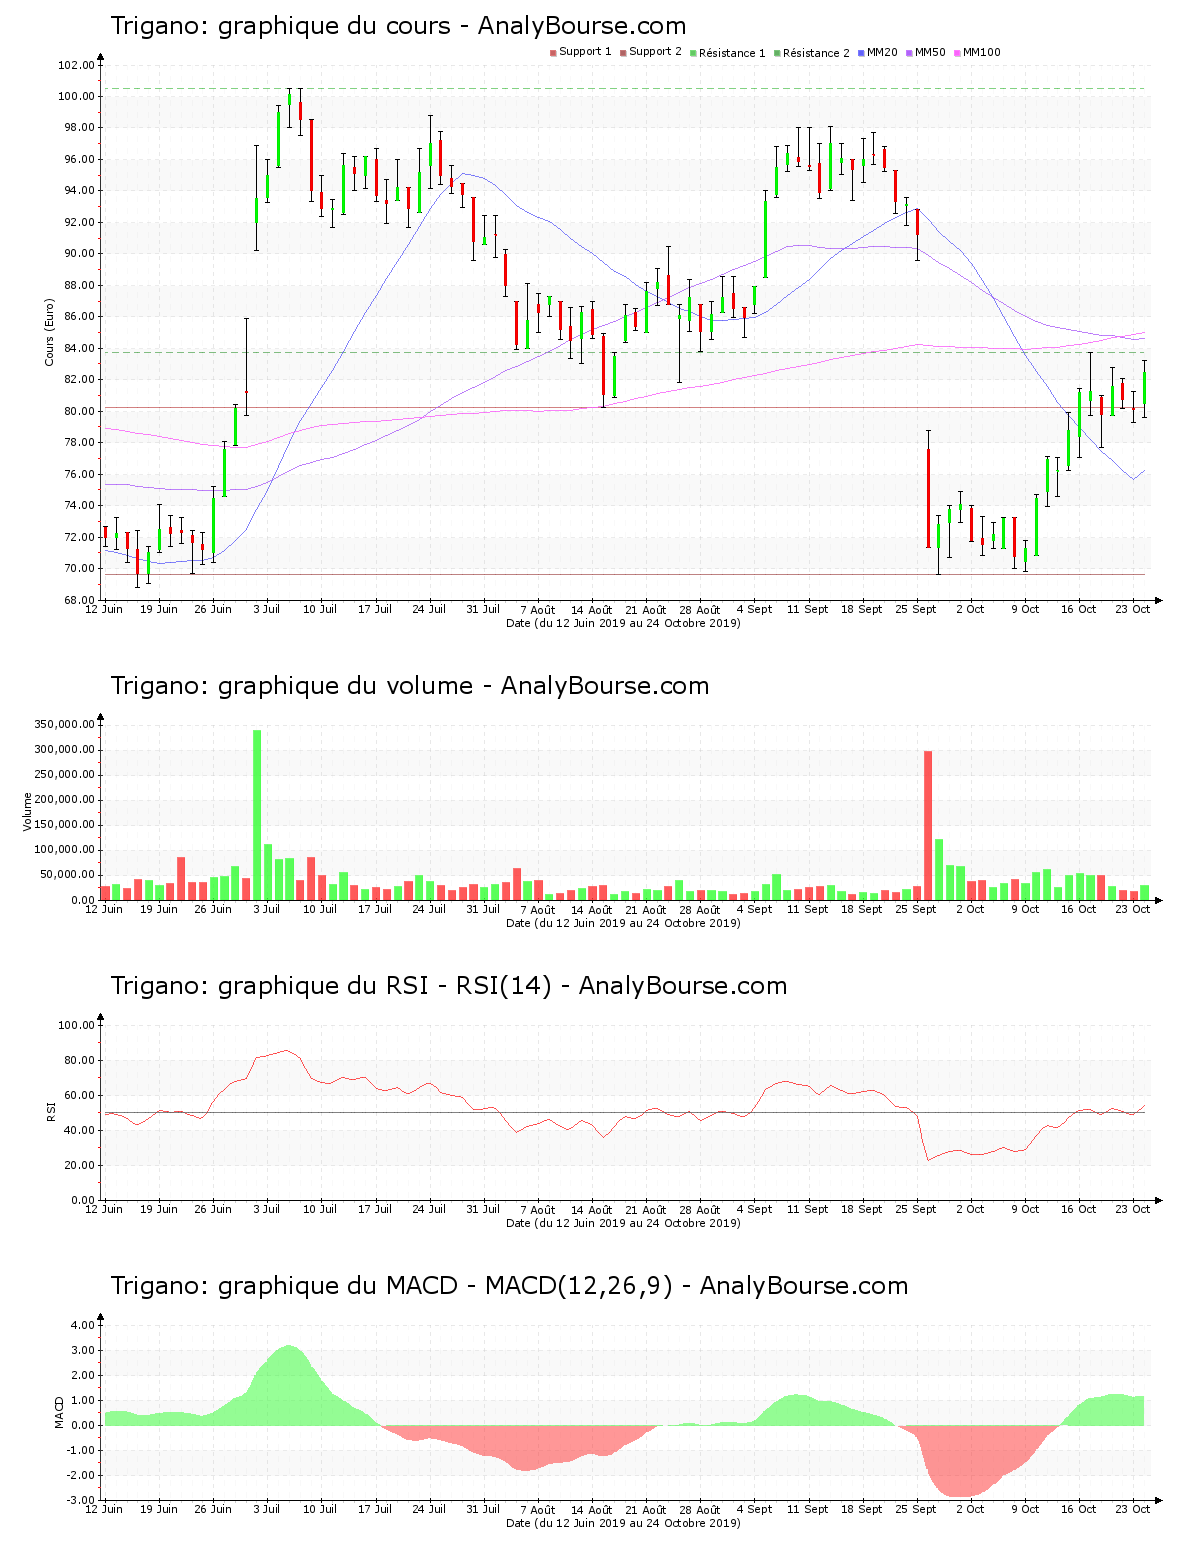1200x1550 pixels.
Task: Click the title 'Trigano: graphique du volume'
Action: point(291,686)
